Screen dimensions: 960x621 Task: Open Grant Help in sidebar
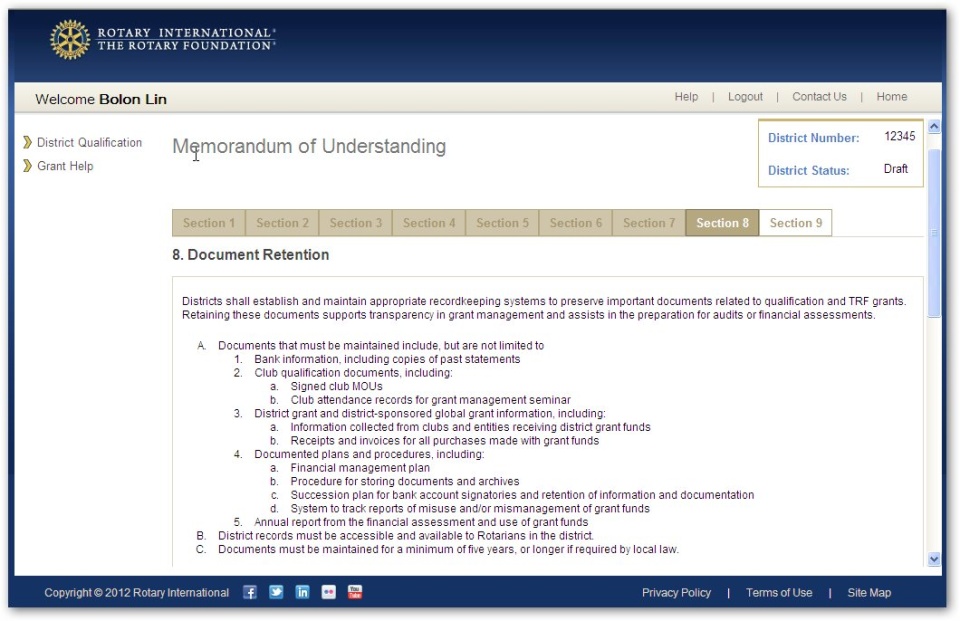[x=65, y=166]
